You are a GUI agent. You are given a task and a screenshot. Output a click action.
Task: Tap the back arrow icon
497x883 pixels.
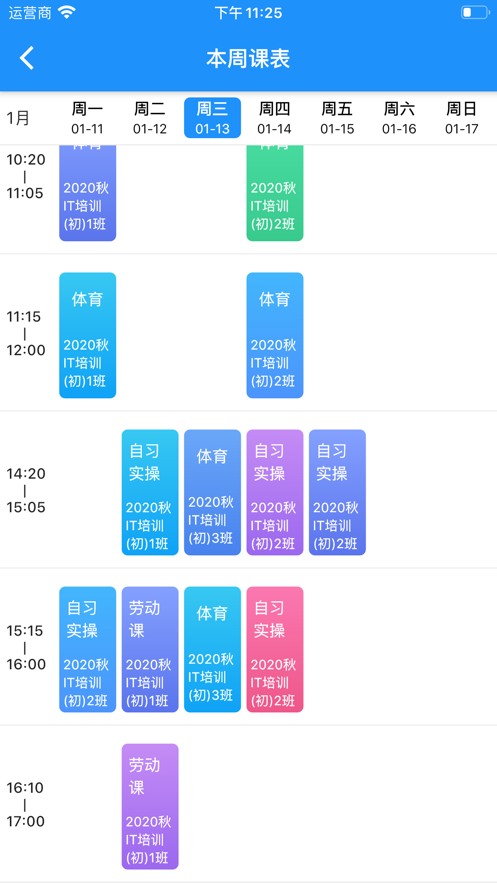coord(27,58)
